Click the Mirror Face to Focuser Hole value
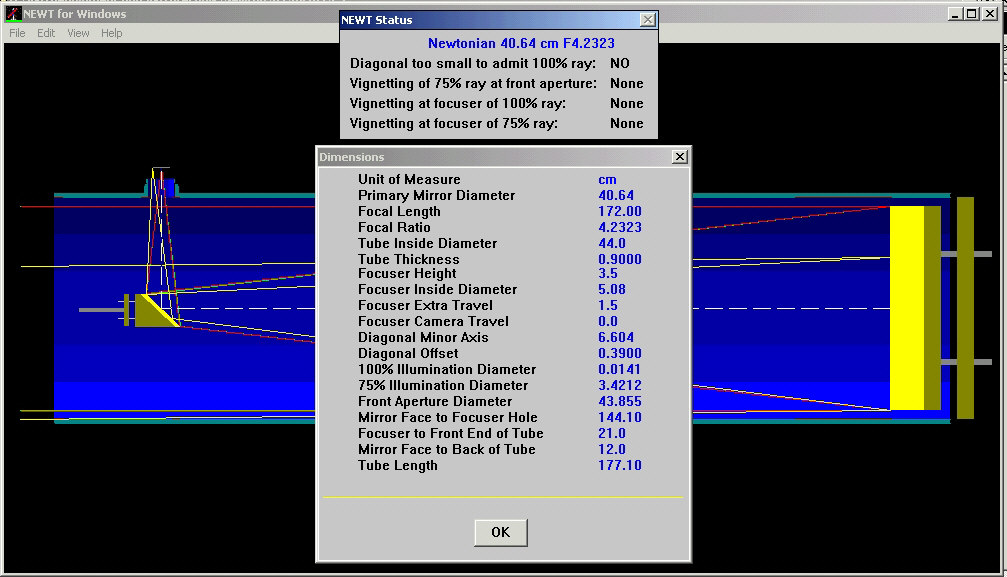 click(620, 418)
